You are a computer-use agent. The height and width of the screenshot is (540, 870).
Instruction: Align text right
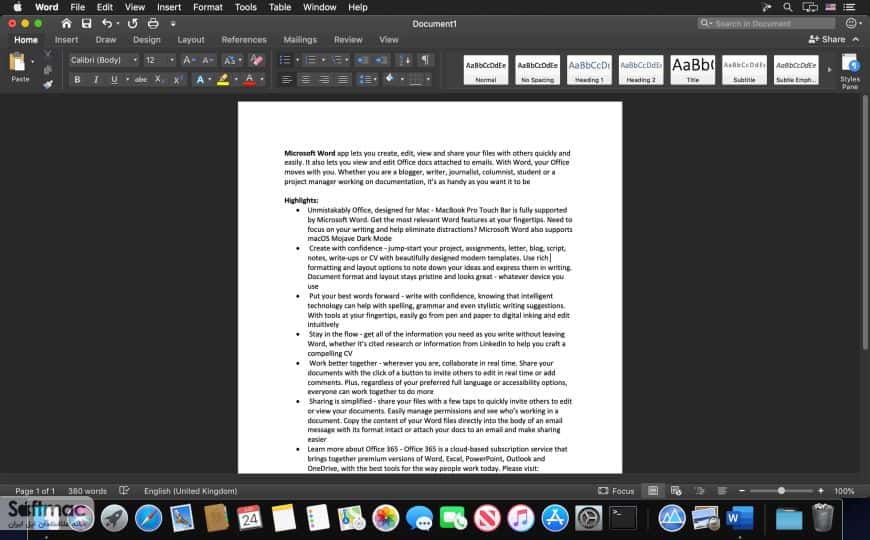click(324, 80)
